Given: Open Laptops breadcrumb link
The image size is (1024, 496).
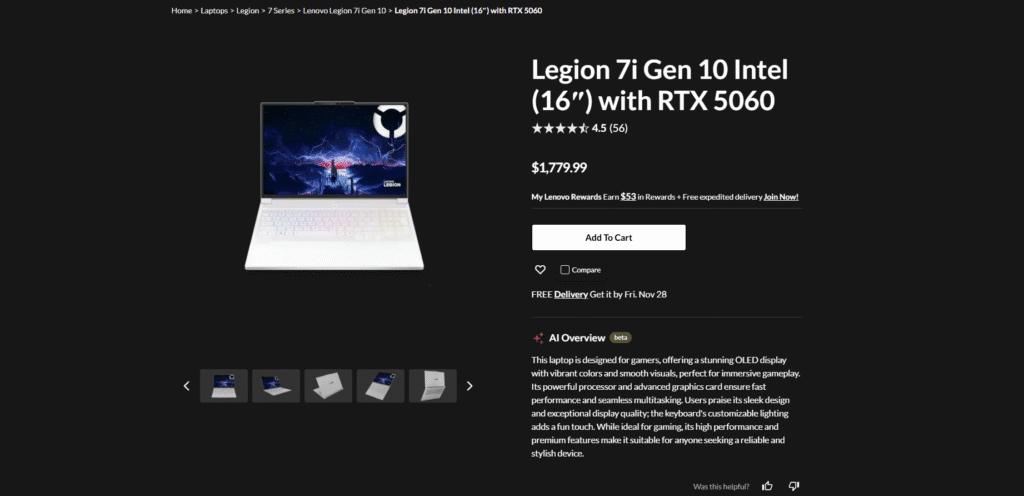Looking at the screenshot, I should click(x=214, y=10).
